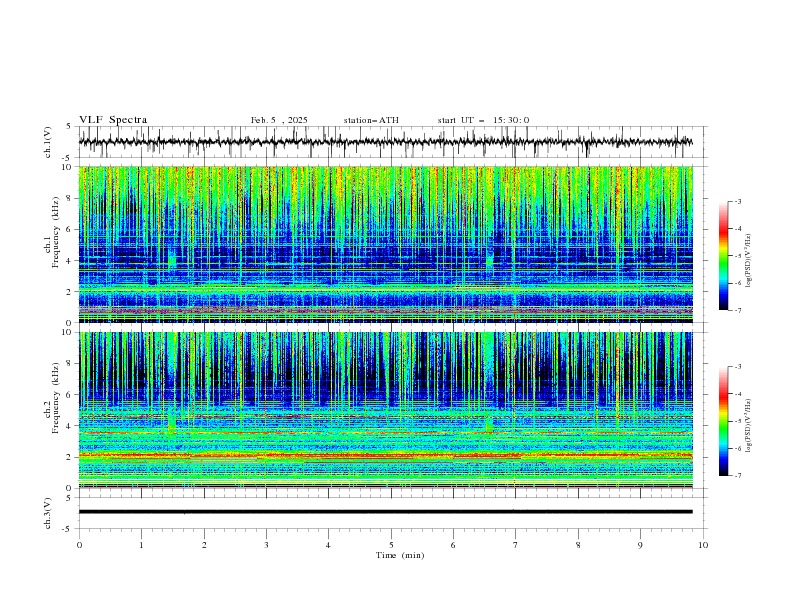792x612 pixels.
Task: Click time axis tick label "4"
Action: coord(328,545)
